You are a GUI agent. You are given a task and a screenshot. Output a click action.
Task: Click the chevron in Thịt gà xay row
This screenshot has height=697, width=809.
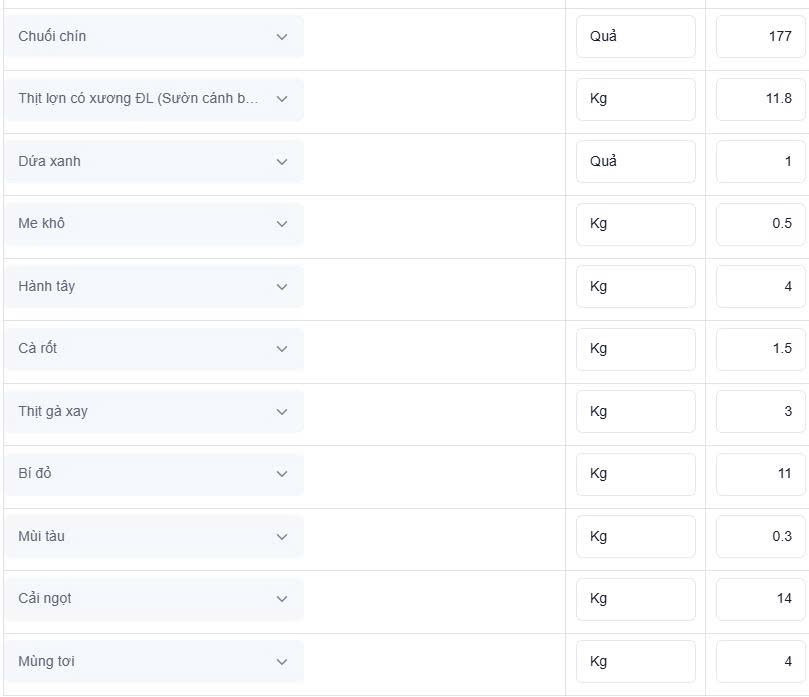click(282, 412)
